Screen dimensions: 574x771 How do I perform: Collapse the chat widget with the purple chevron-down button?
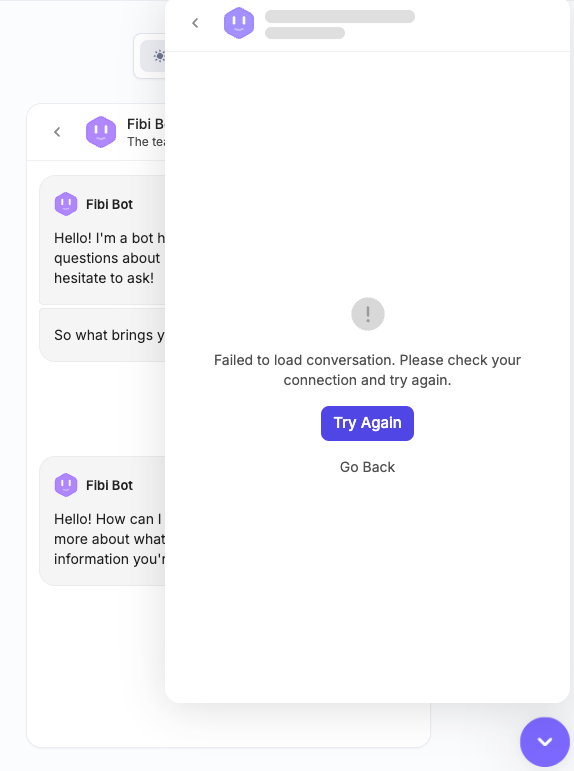(x=545, y=741)
